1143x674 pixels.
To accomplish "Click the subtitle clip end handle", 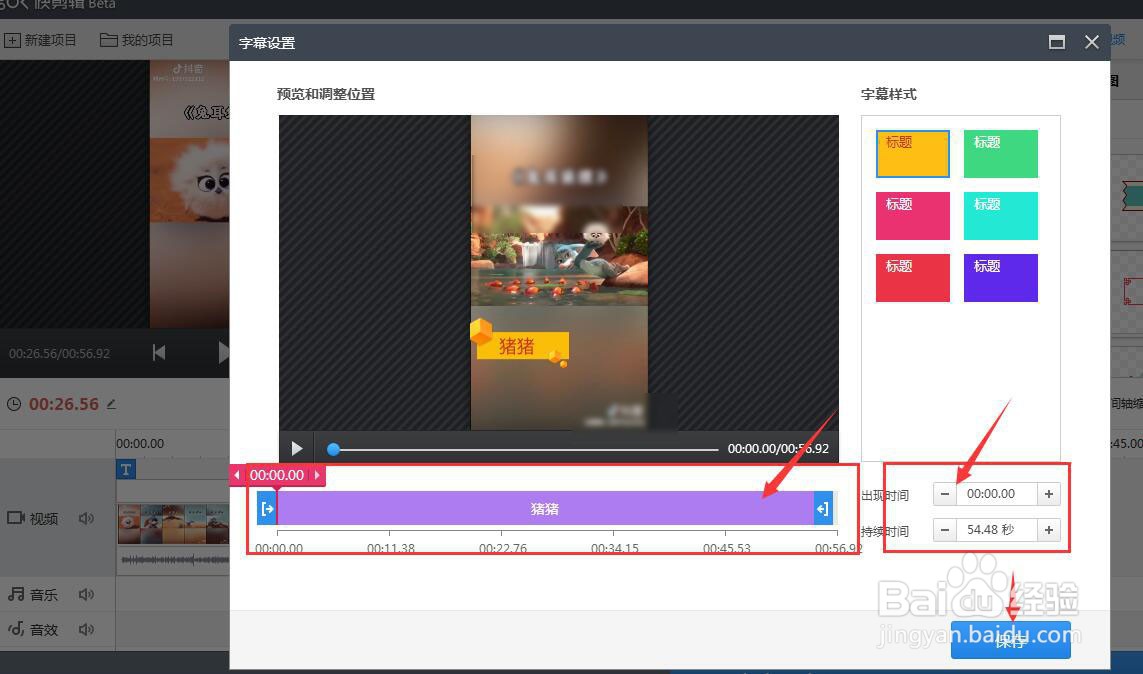I will (x=823, y=509).
